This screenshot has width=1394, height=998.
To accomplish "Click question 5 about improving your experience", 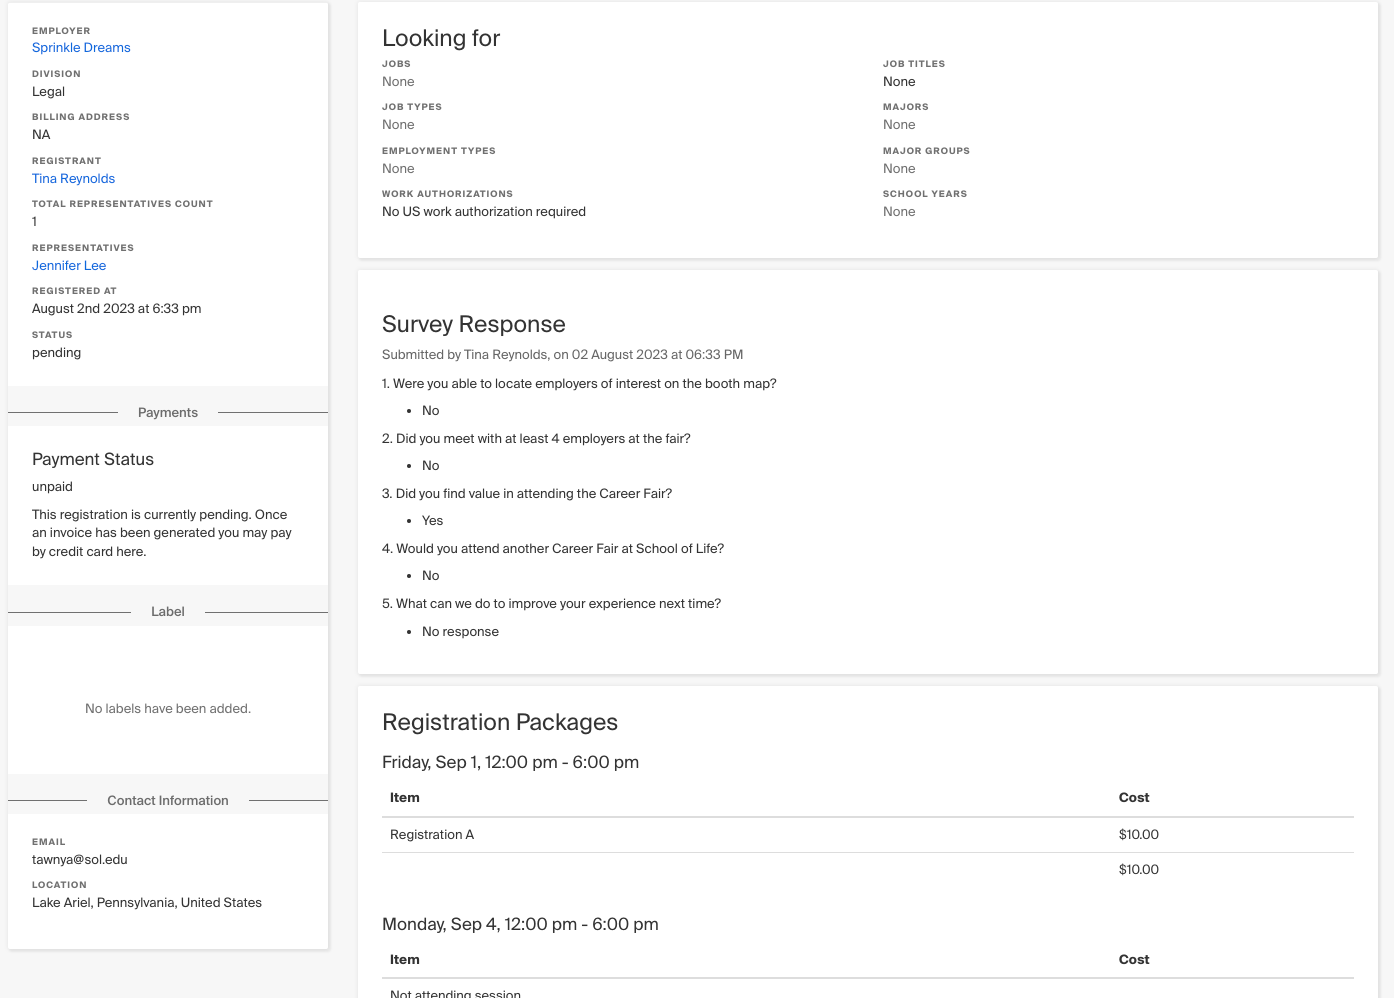I will 551,604.
